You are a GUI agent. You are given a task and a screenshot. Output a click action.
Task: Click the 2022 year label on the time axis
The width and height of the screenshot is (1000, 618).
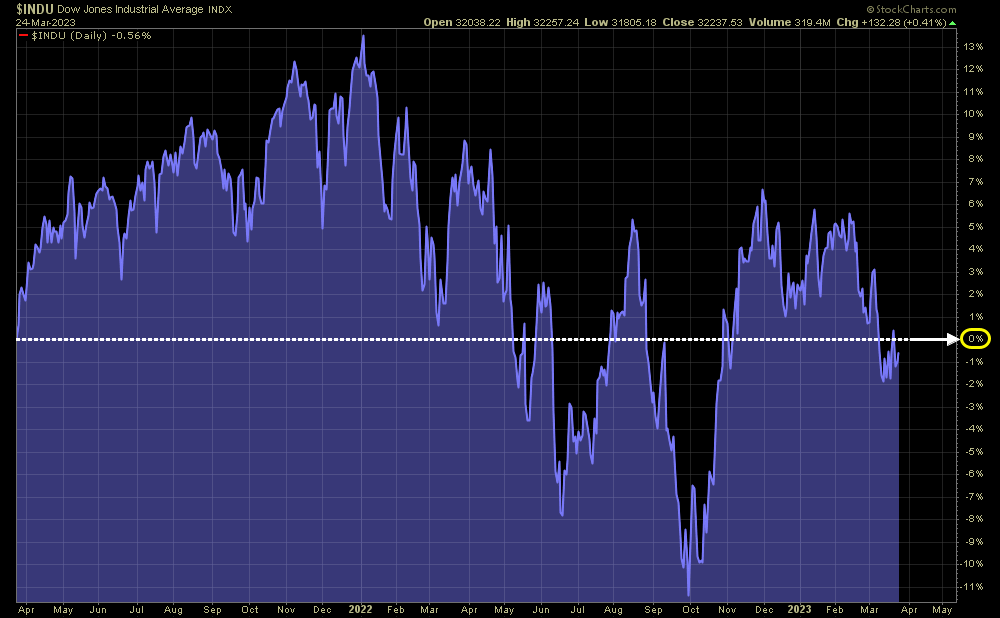pyautogui.click(x=360, y=609)
